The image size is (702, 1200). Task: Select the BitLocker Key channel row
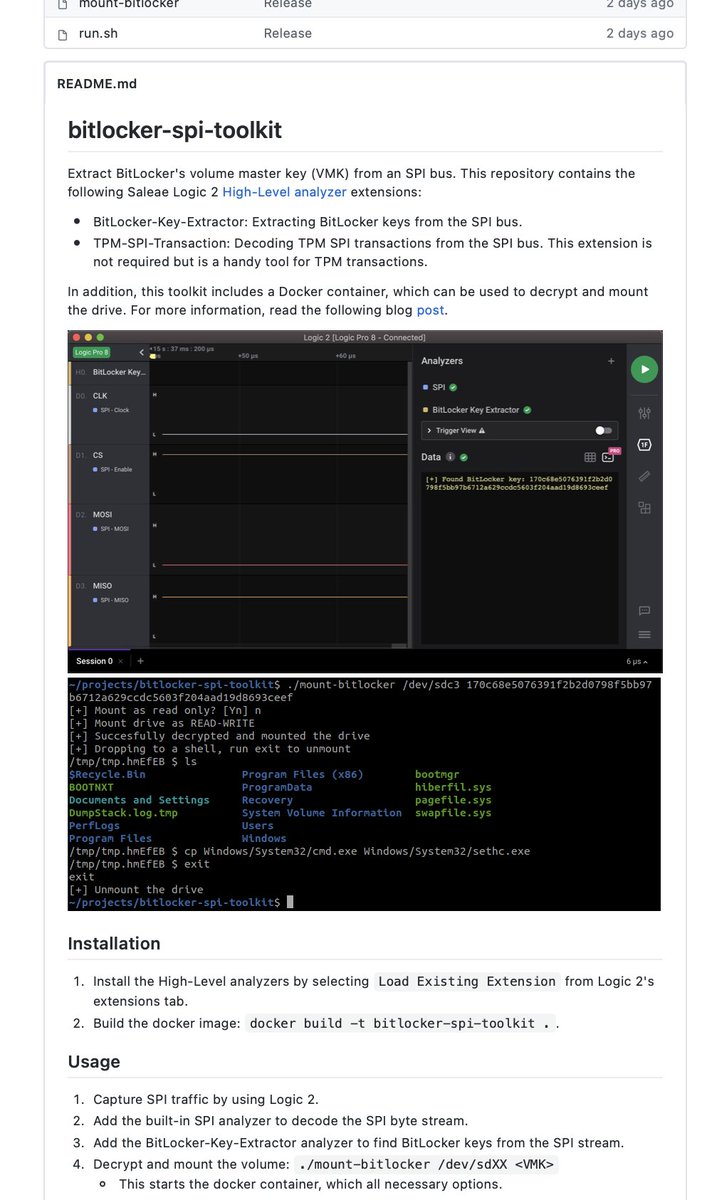109,372
